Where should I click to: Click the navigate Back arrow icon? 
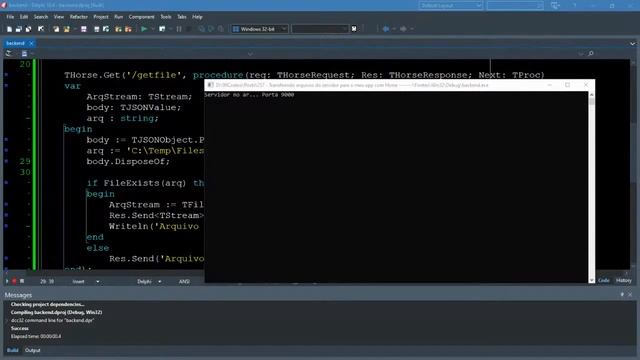(386, 29)
